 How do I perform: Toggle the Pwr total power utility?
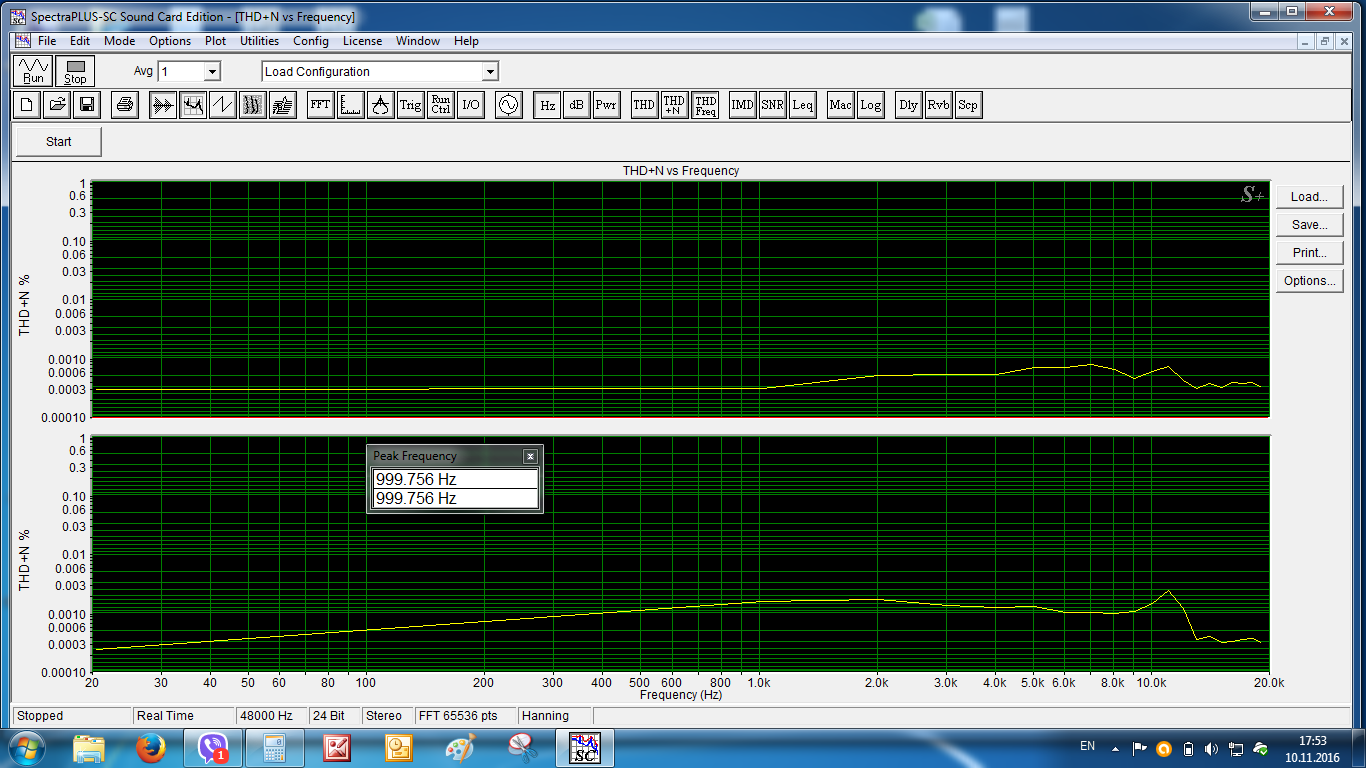point(607,104)
